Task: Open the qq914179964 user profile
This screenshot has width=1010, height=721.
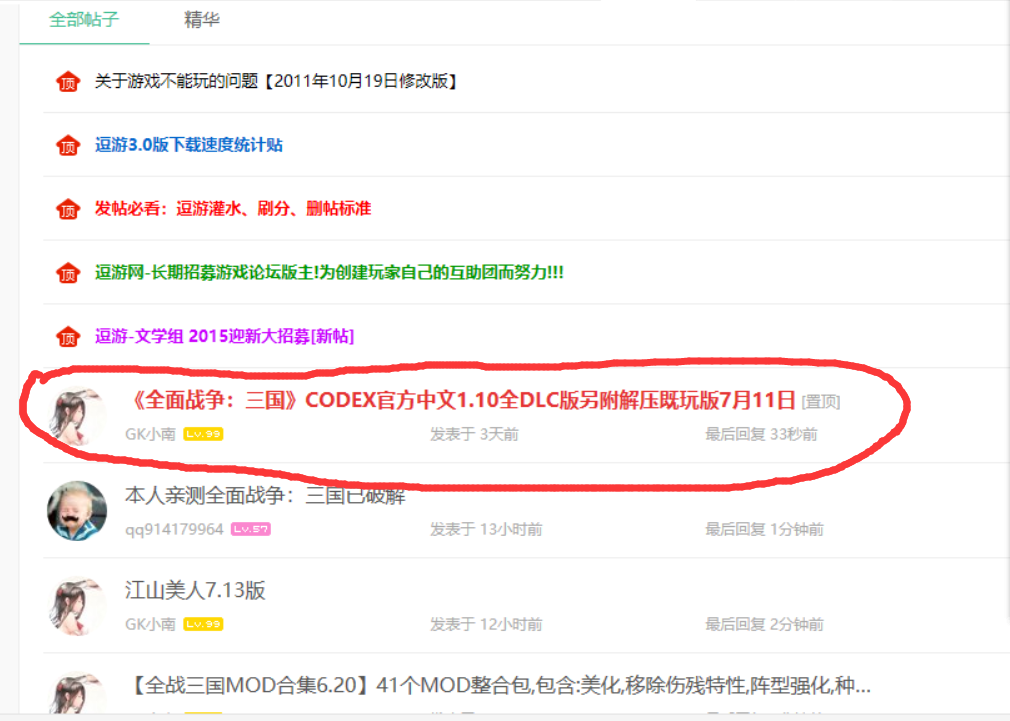Action: [x=174, y=529]
